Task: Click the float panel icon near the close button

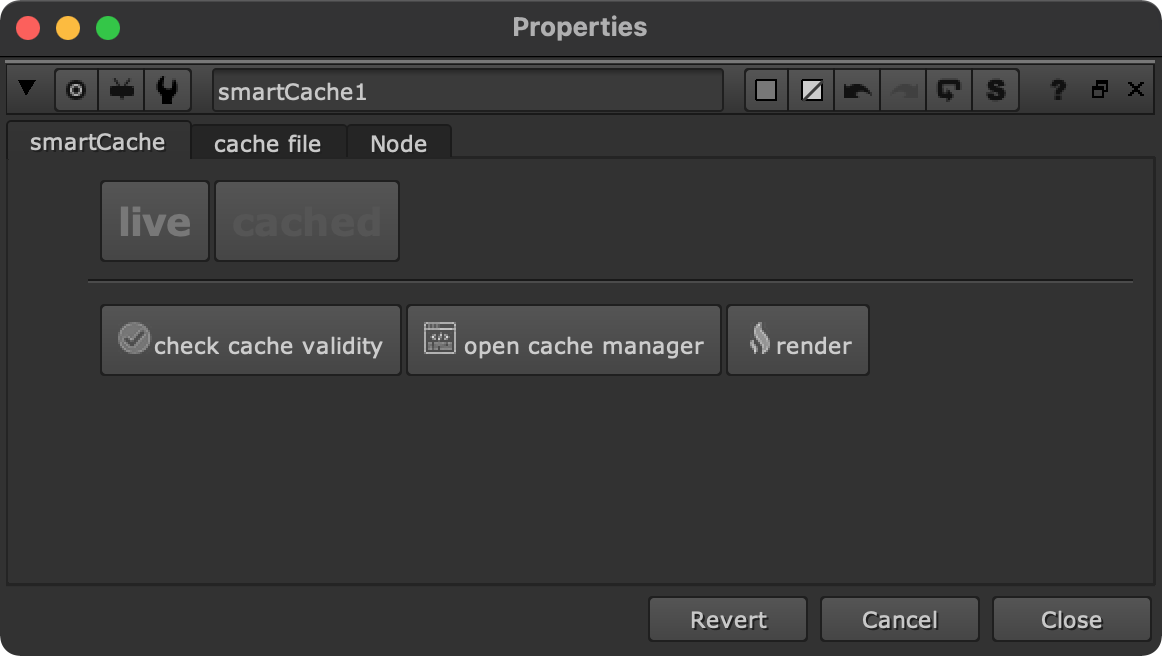Action: 1100,89
